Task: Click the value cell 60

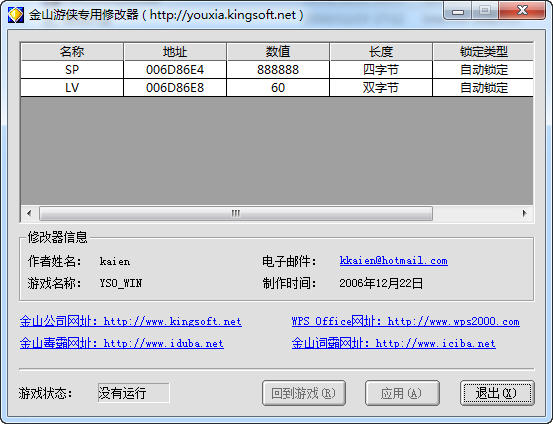Action: 278,87
